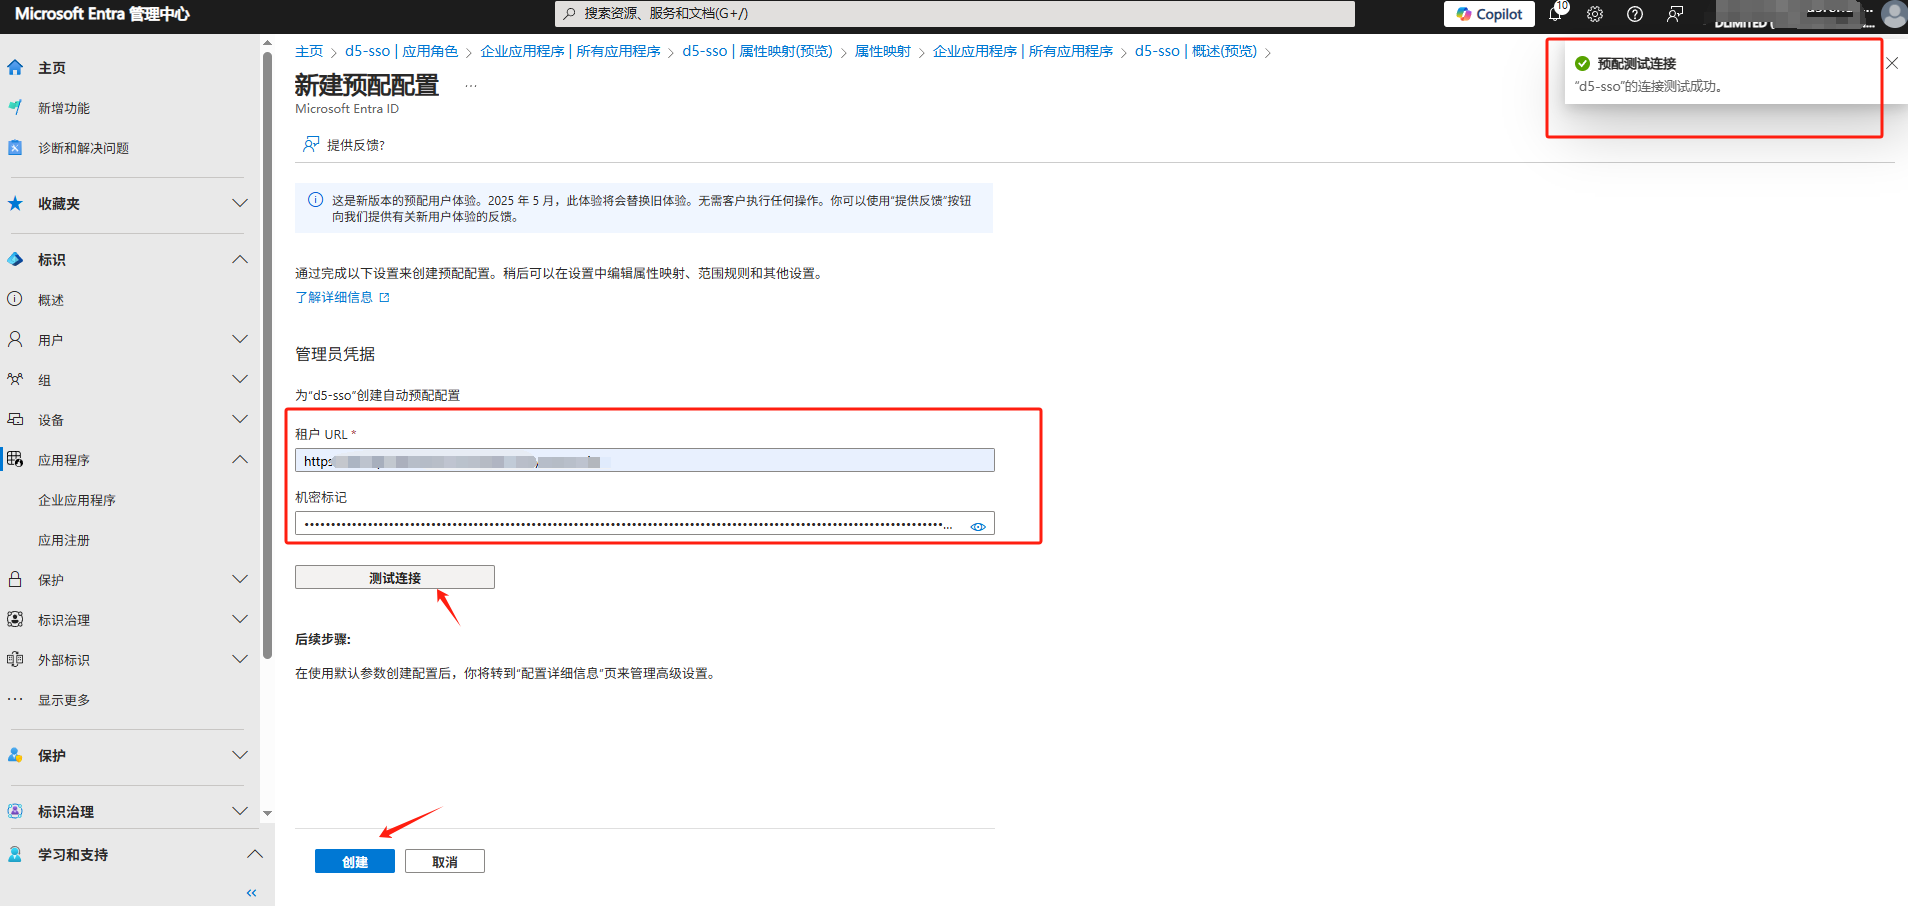1908x906 pixels.
Task: Click the 概述 info circle icon
Action: point(15,299)
